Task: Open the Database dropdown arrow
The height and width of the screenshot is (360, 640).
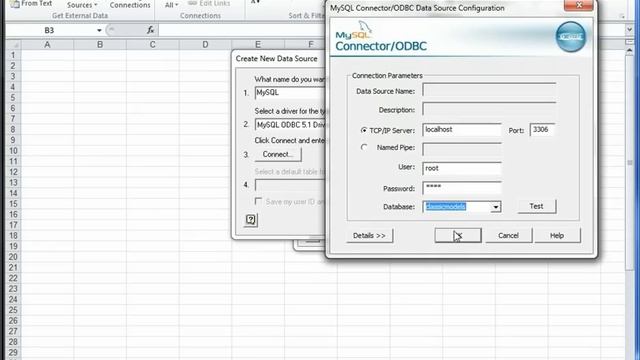Action: [x=496, y=207]
